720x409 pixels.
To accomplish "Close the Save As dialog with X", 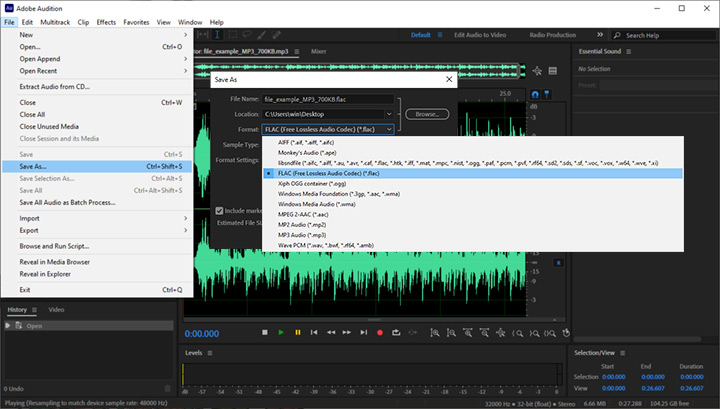I will pyautogui.click(x=447, y=80).
